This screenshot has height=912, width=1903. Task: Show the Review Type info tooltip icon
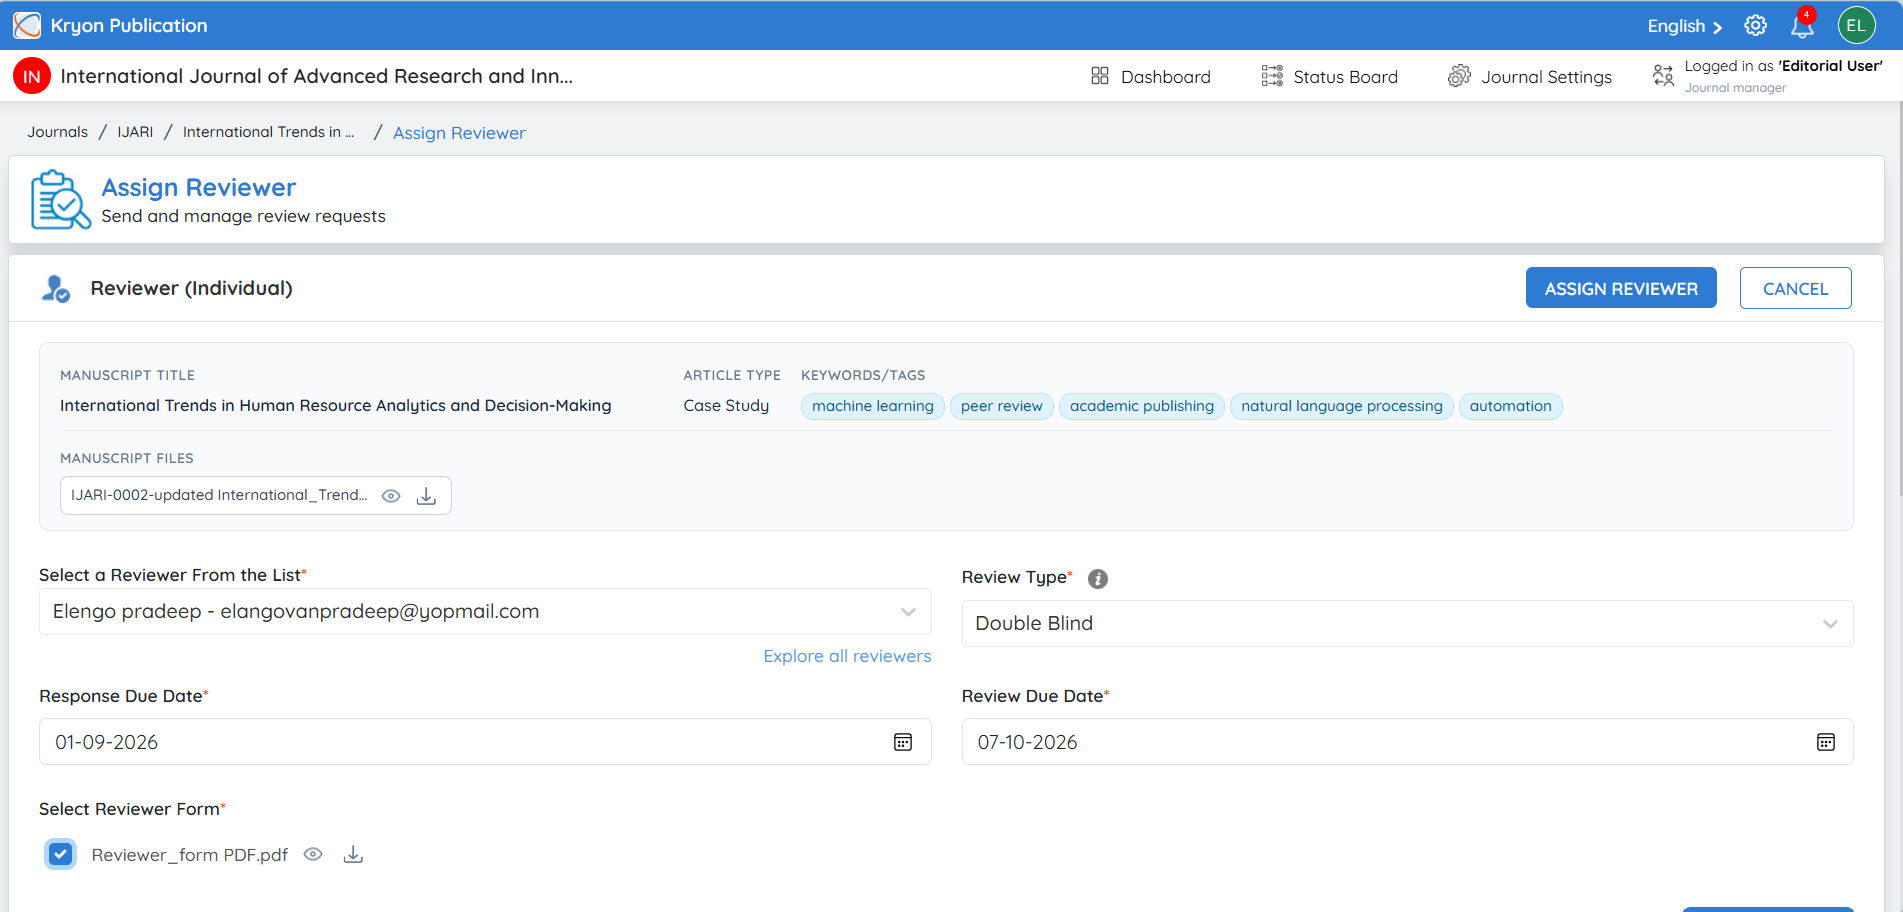pos(1097,579)
